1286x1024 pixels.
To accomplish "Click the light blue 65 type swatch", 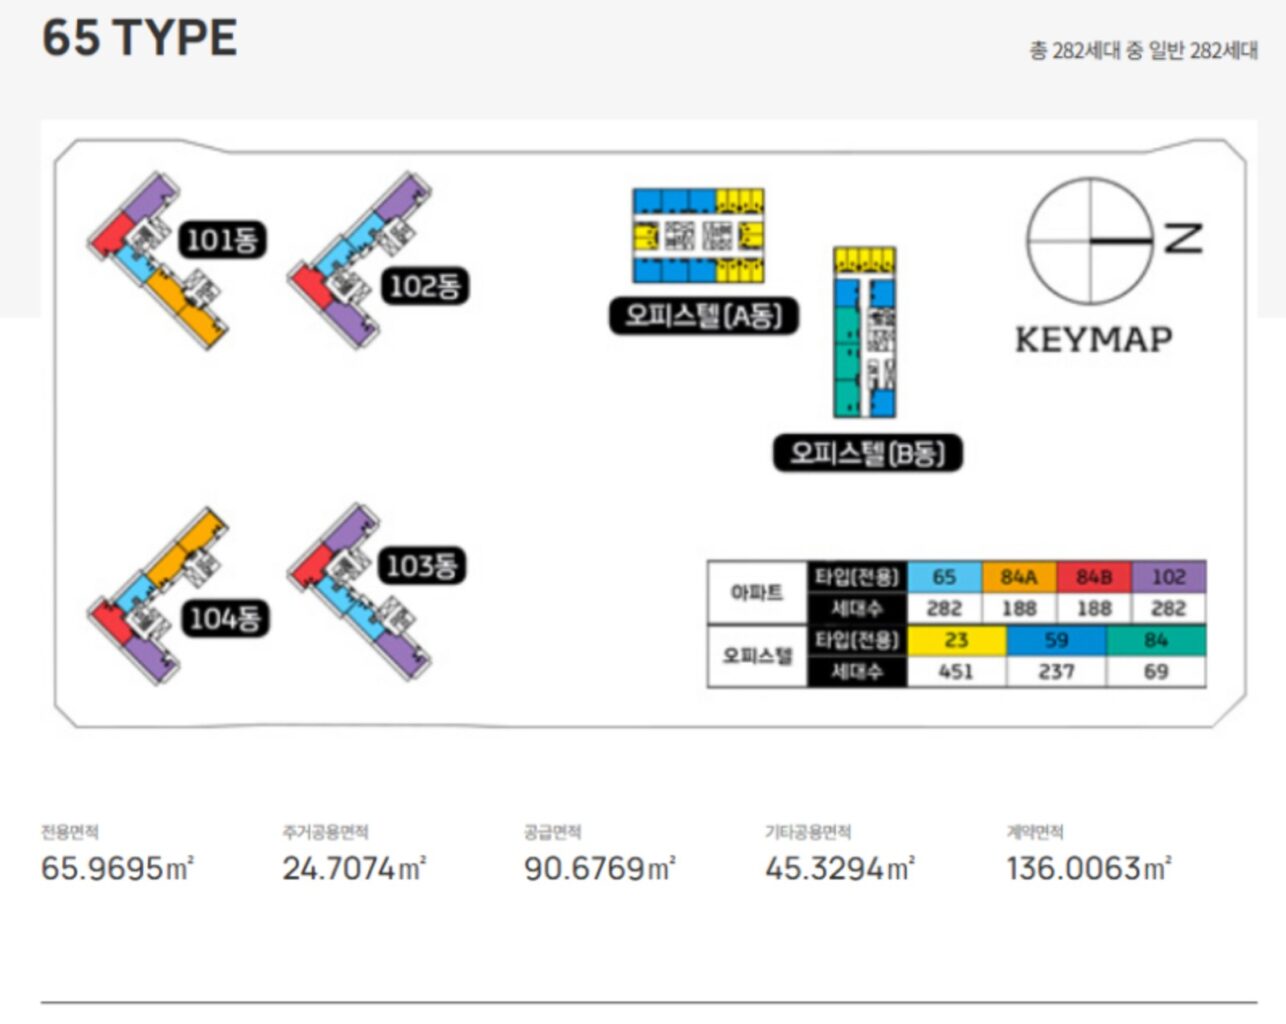I will 944,577.
